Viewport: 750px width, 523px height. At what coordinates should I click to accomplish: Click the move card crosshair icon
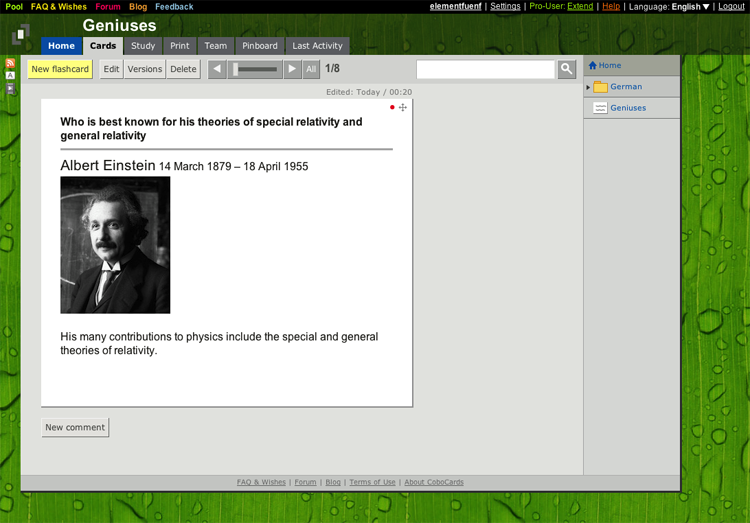(x=403, y=107)
